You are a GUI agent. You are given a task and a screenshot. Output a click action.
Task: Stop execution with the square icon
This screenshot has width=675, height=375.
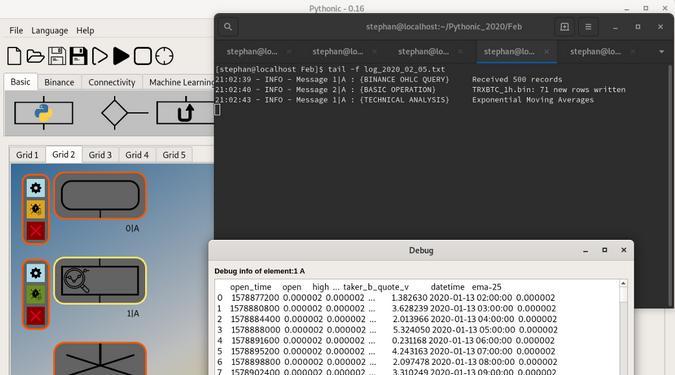click(142, 56)
